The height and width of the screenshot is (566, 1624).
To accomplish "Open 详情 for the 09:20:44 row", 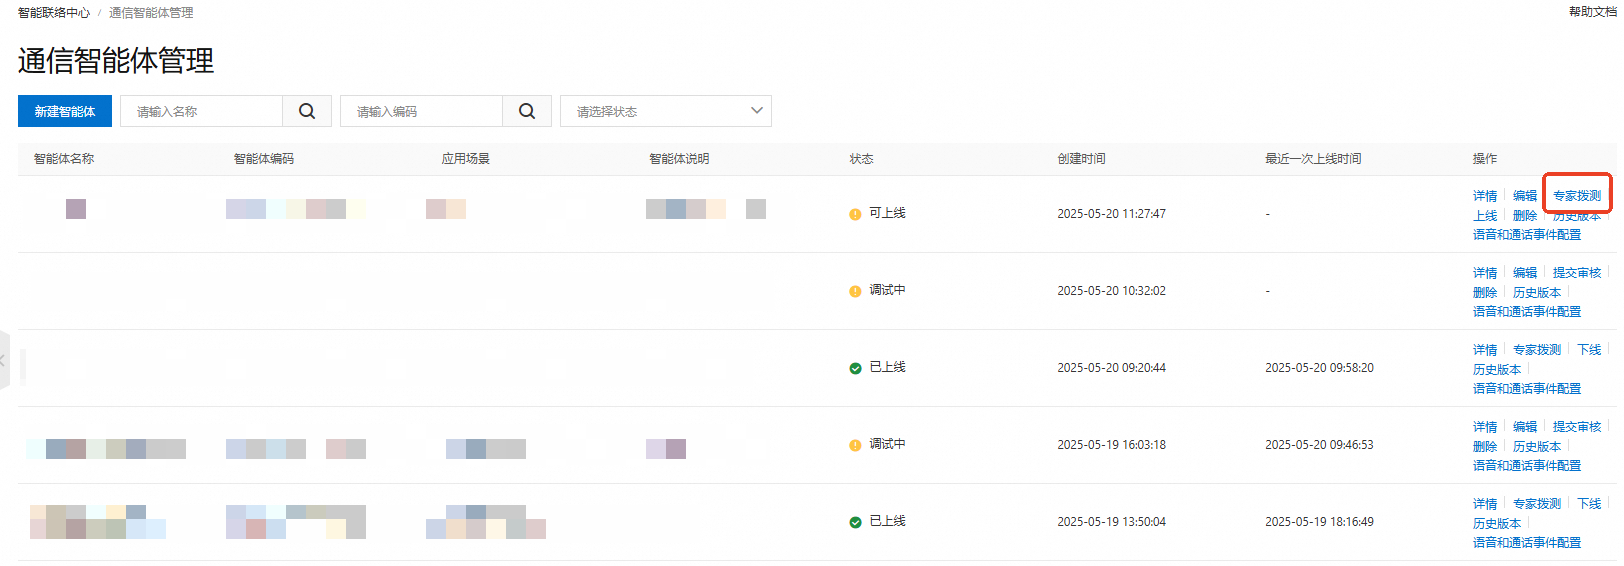I will pos(1485,350).
